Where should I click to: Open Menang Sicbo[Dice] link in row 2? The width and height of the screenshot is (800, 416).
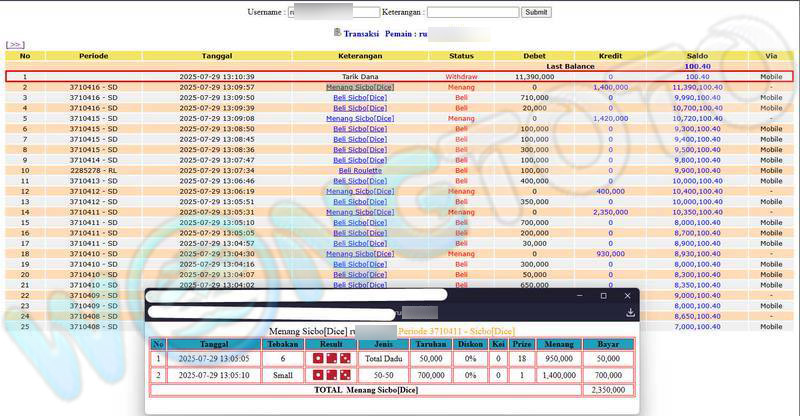coord(360,87)
